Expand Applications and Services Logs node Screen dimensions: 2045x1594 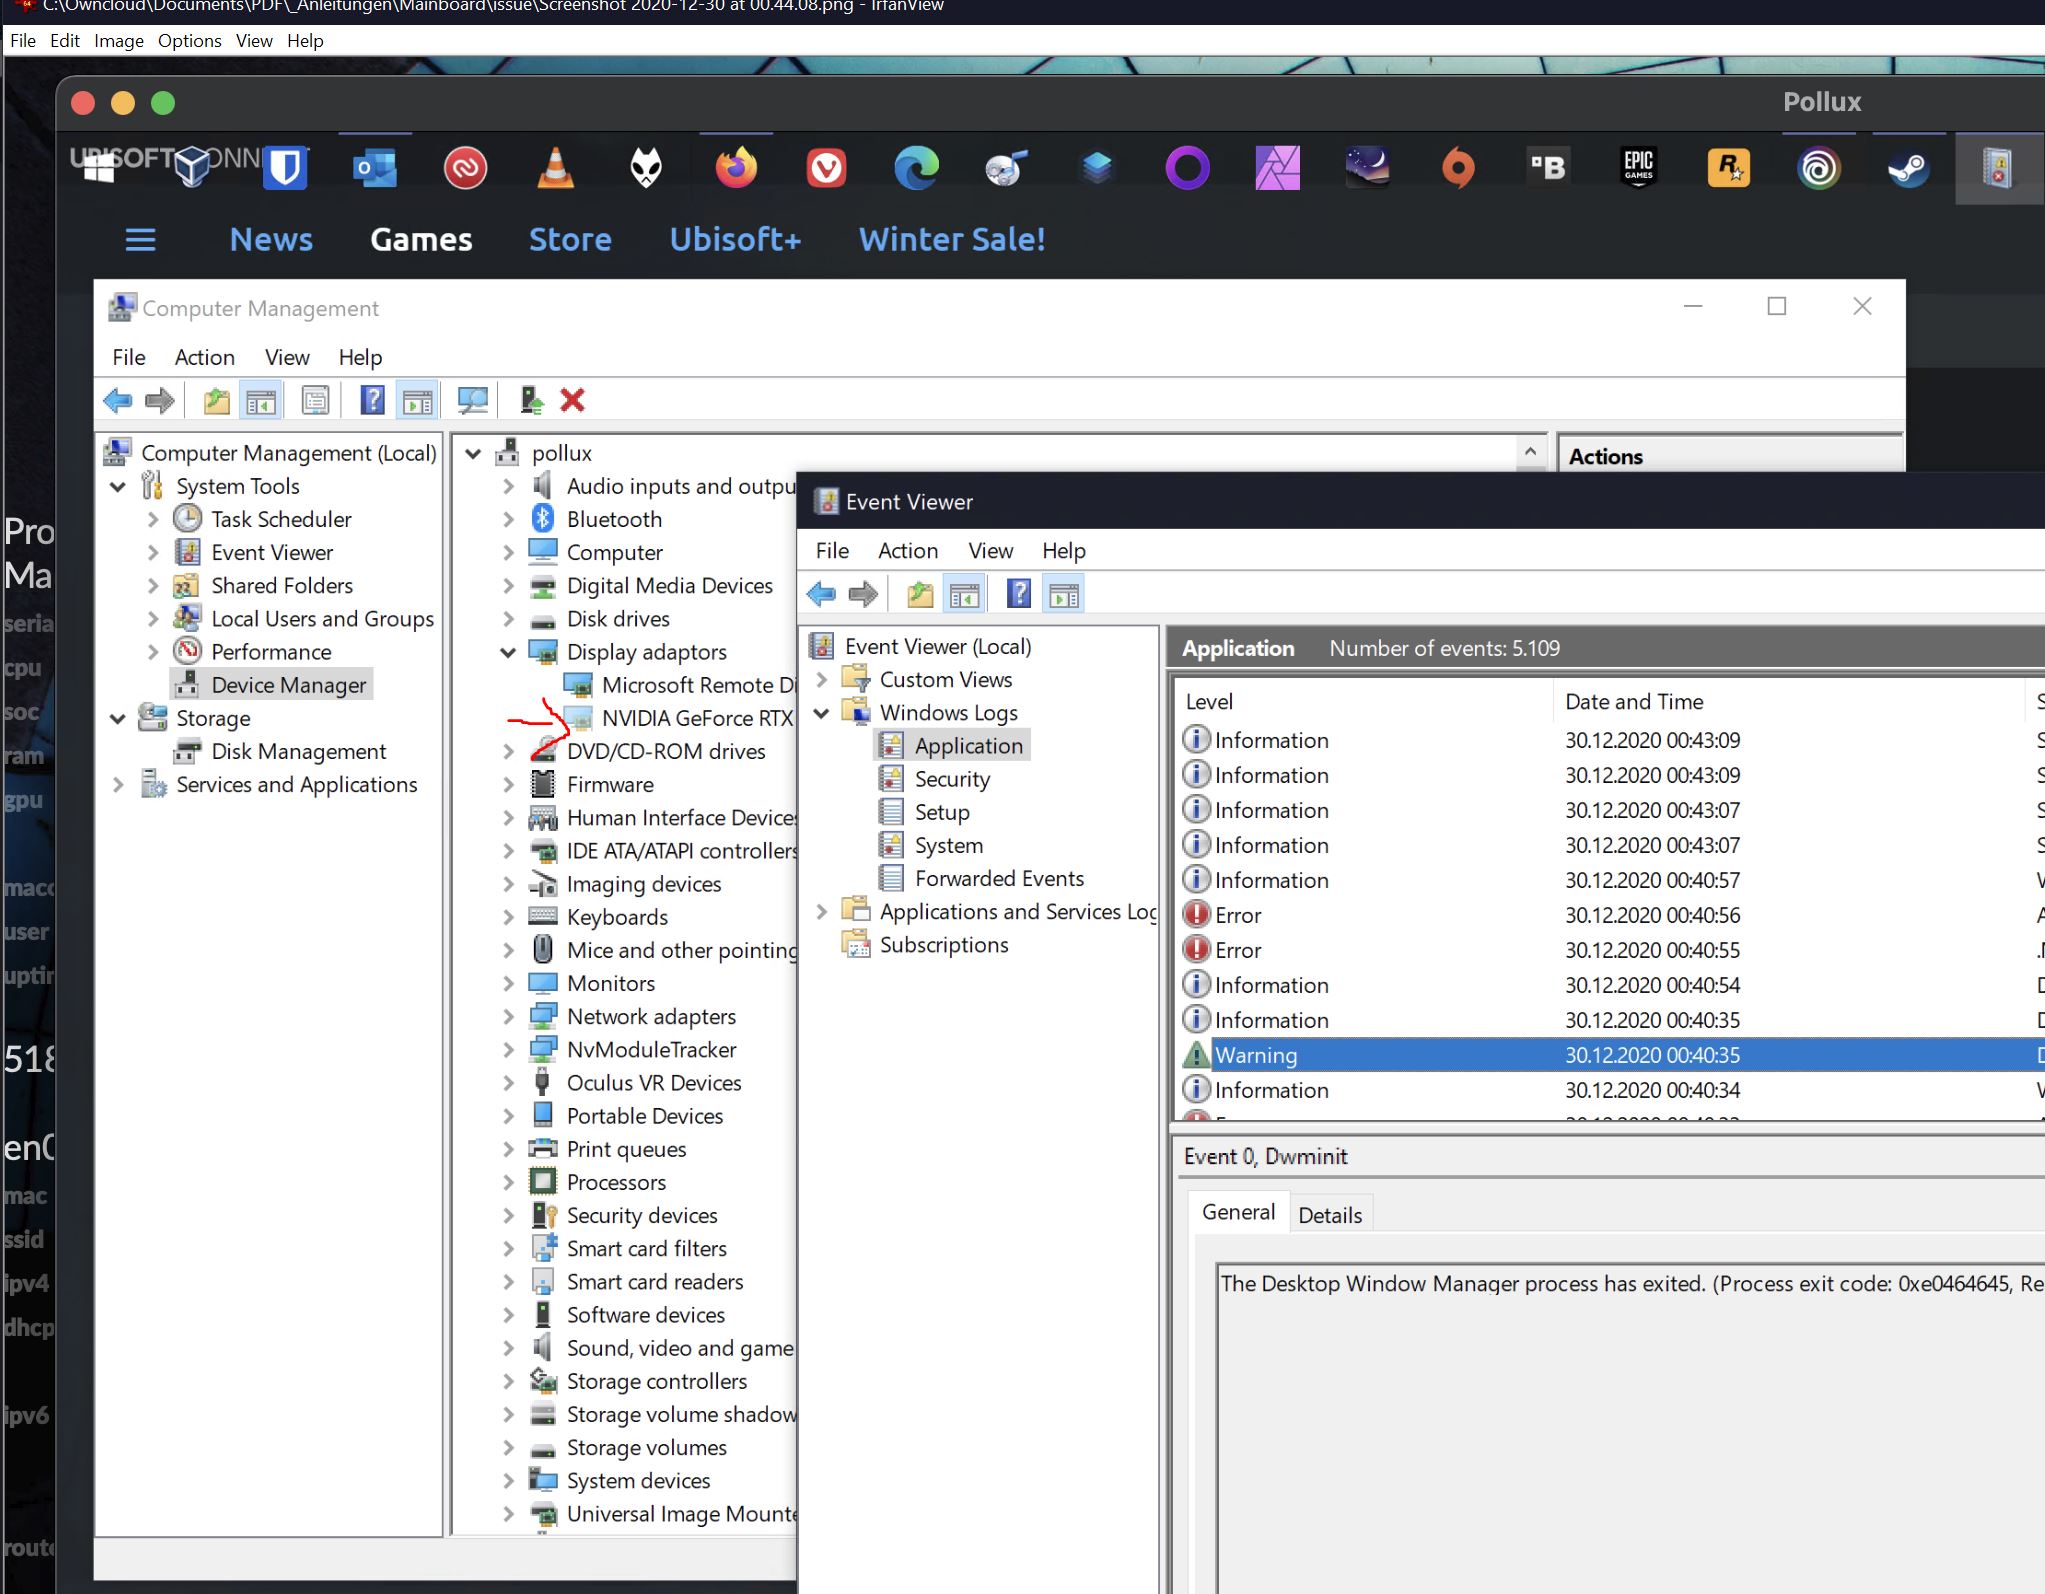pyautogui.click(x=822, y=912)
